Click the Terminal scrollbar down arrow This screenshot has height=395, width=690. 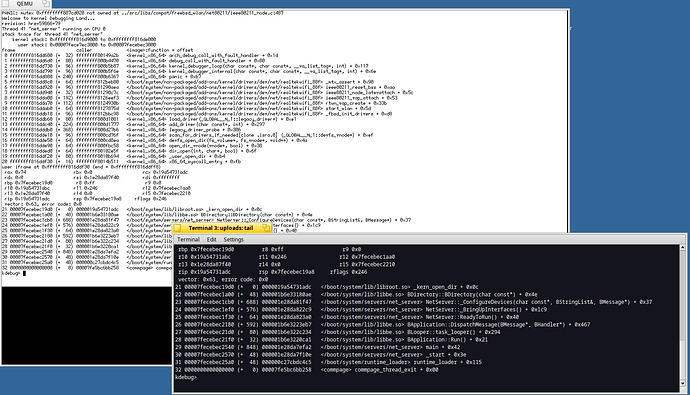click(x=683, y=384)
